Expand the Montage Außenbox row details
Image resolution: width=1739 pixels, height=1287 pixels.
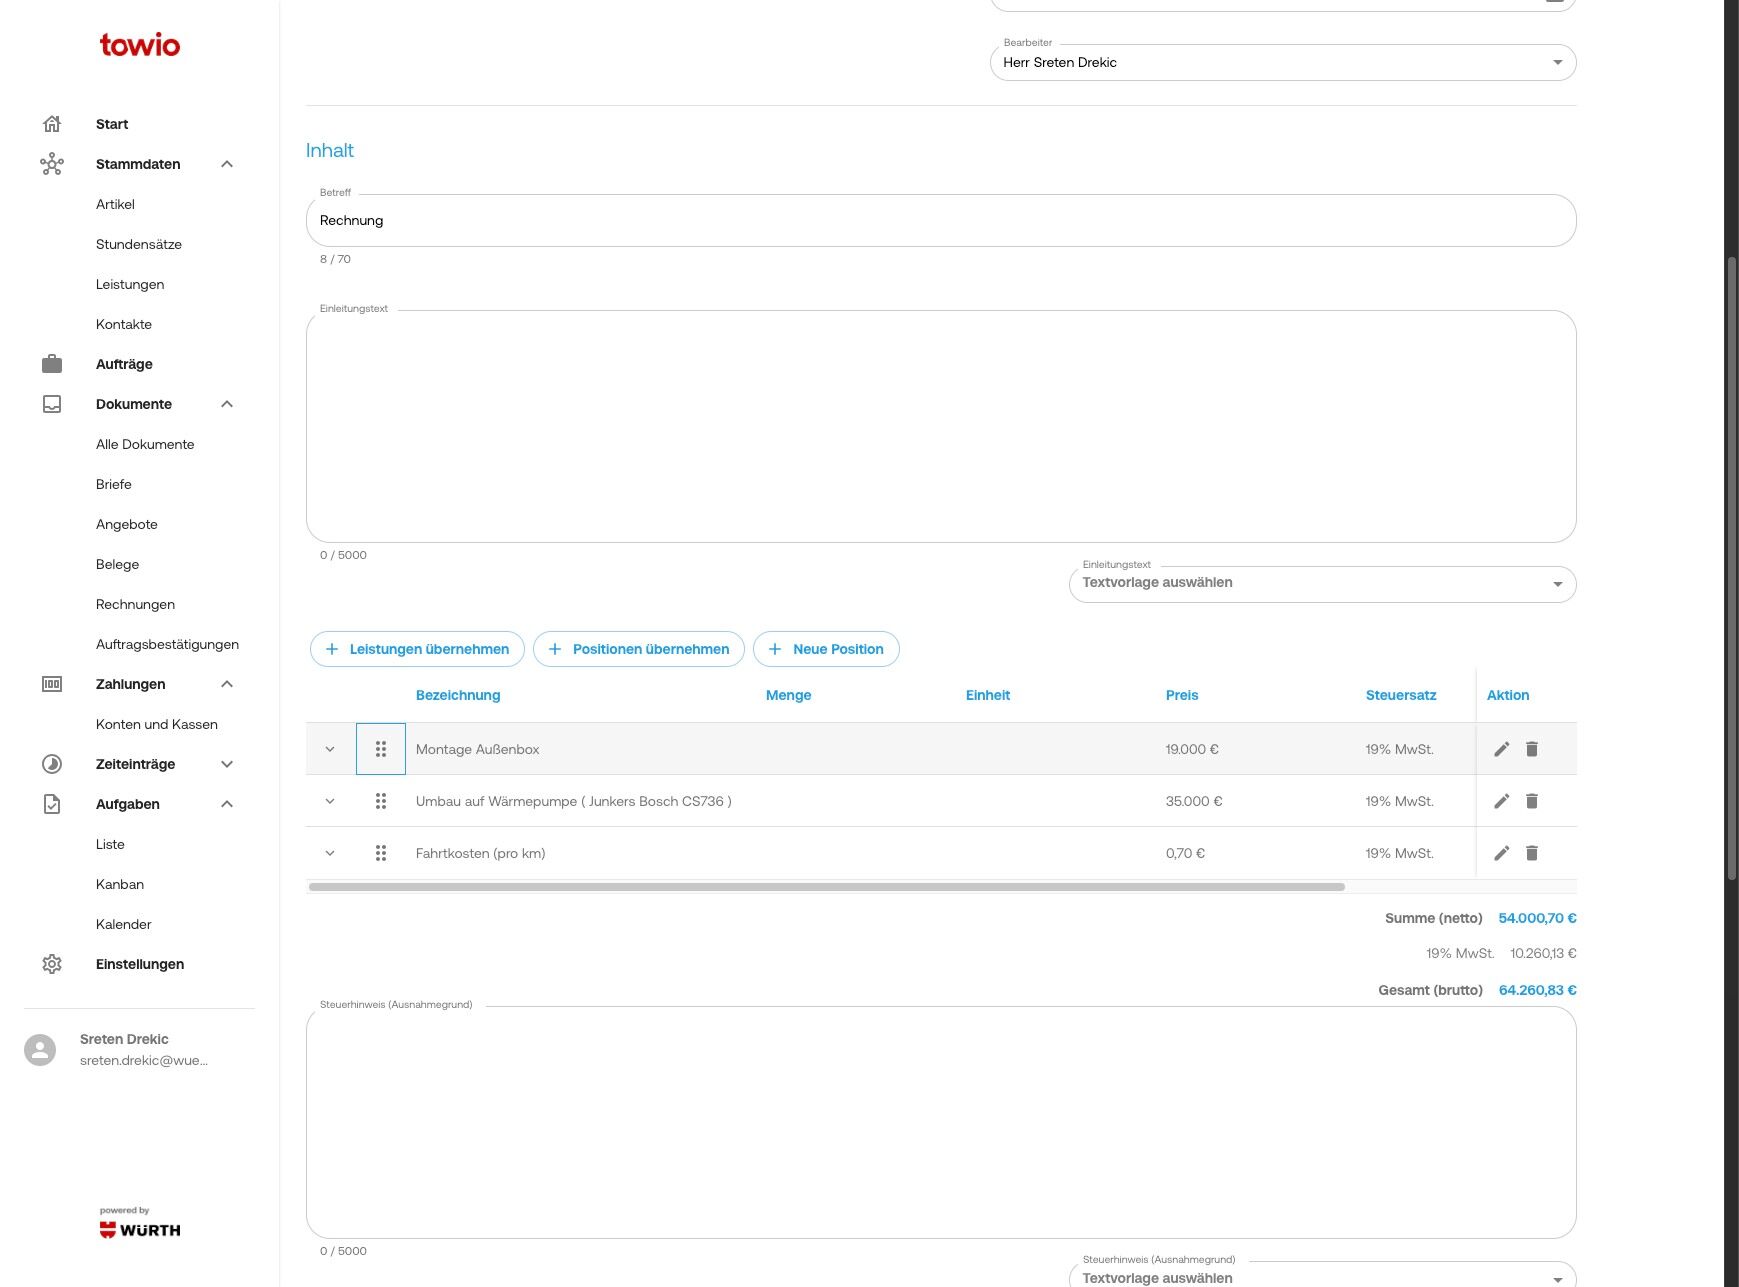click(330, 749)
